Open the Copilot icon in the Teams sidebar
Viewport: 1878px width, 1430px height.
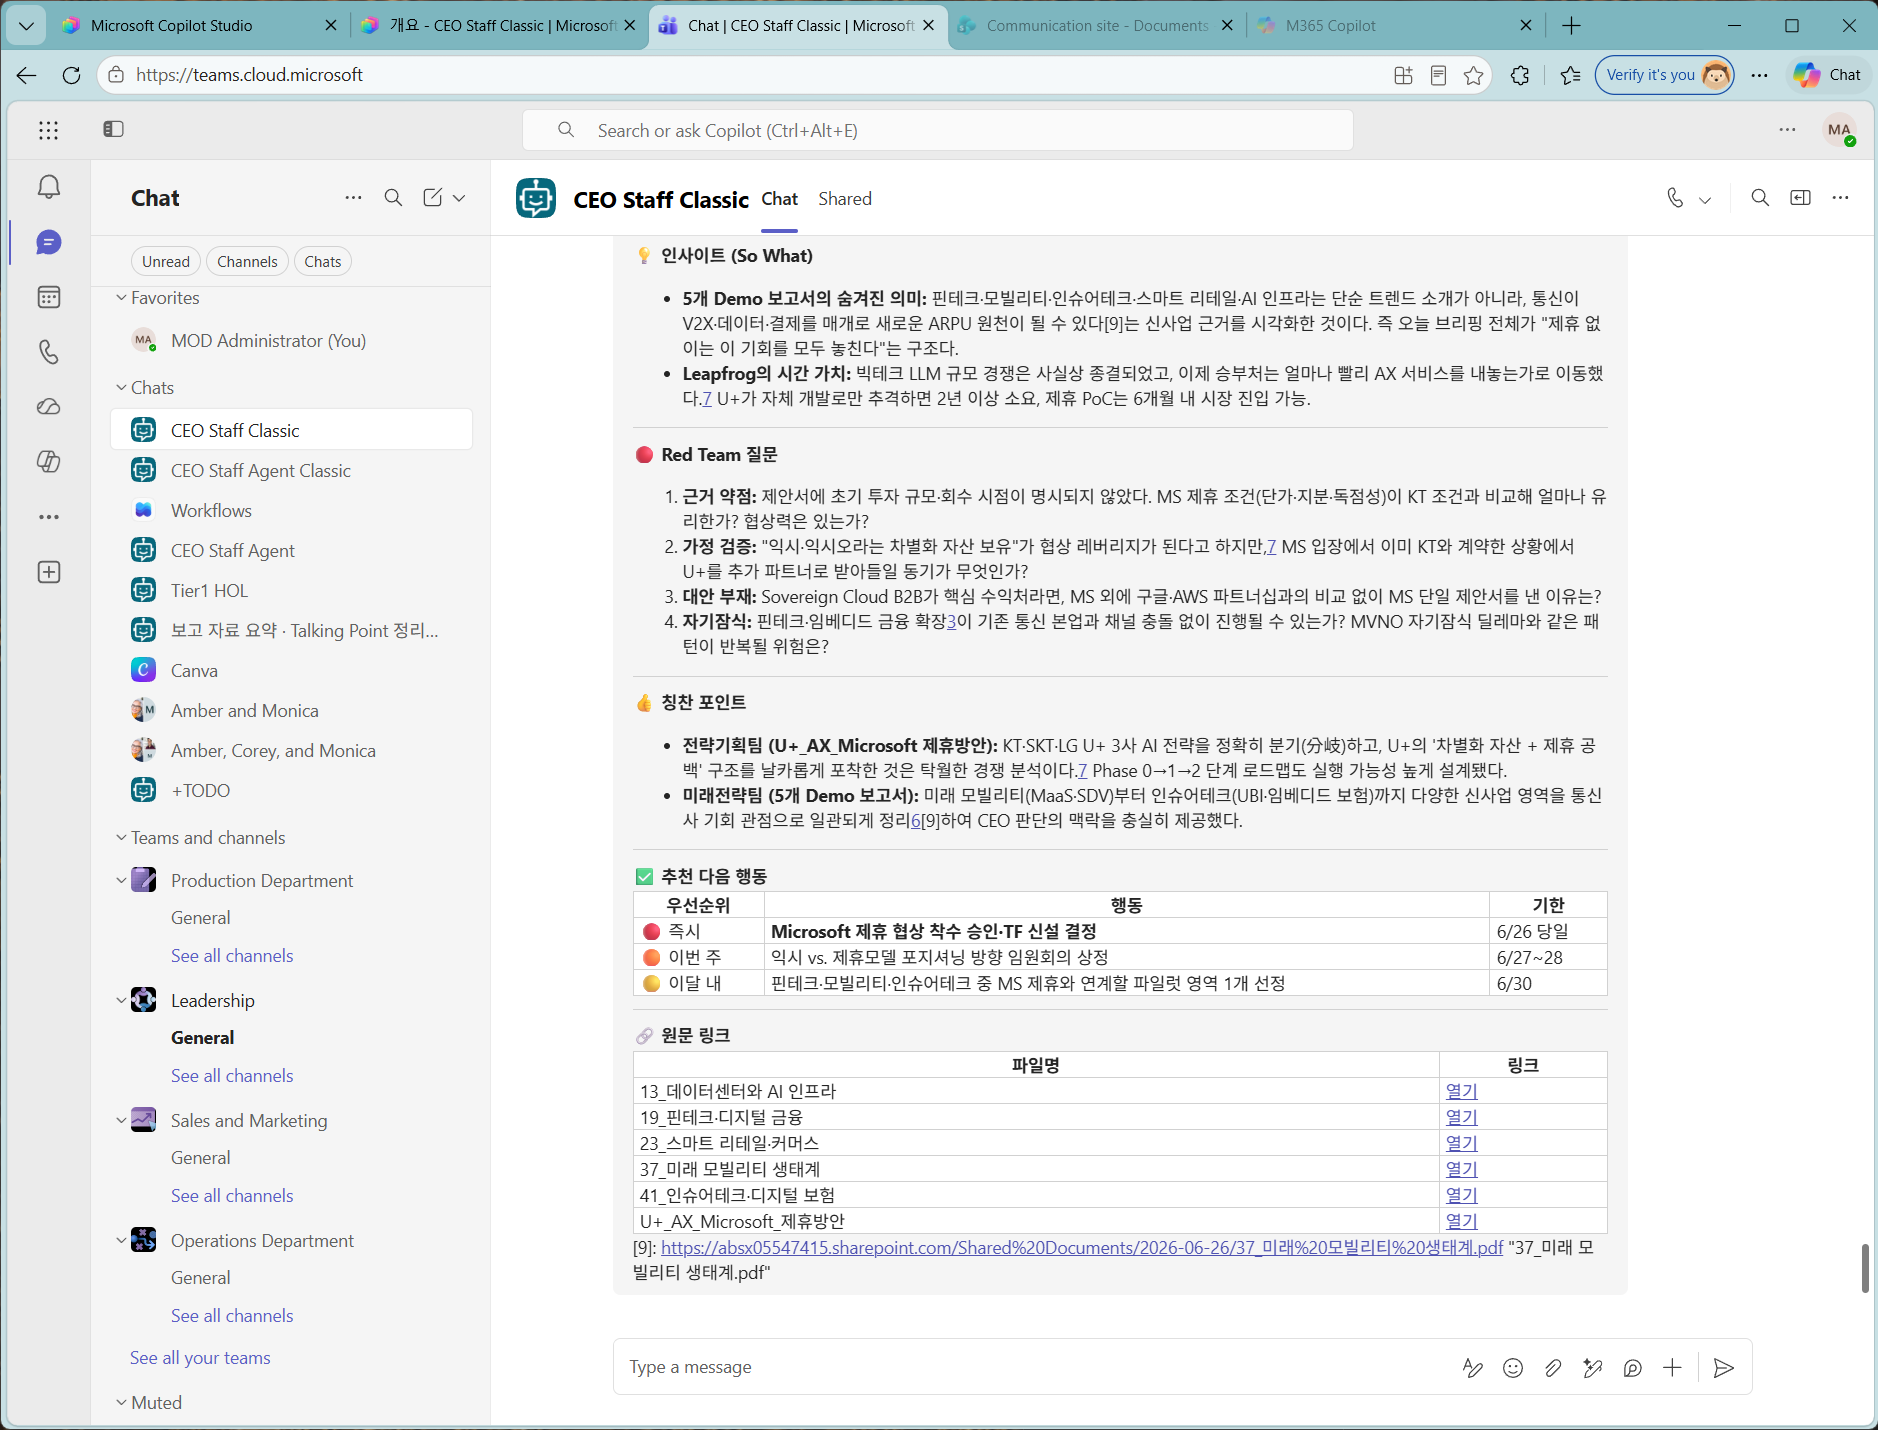[48, 462]
